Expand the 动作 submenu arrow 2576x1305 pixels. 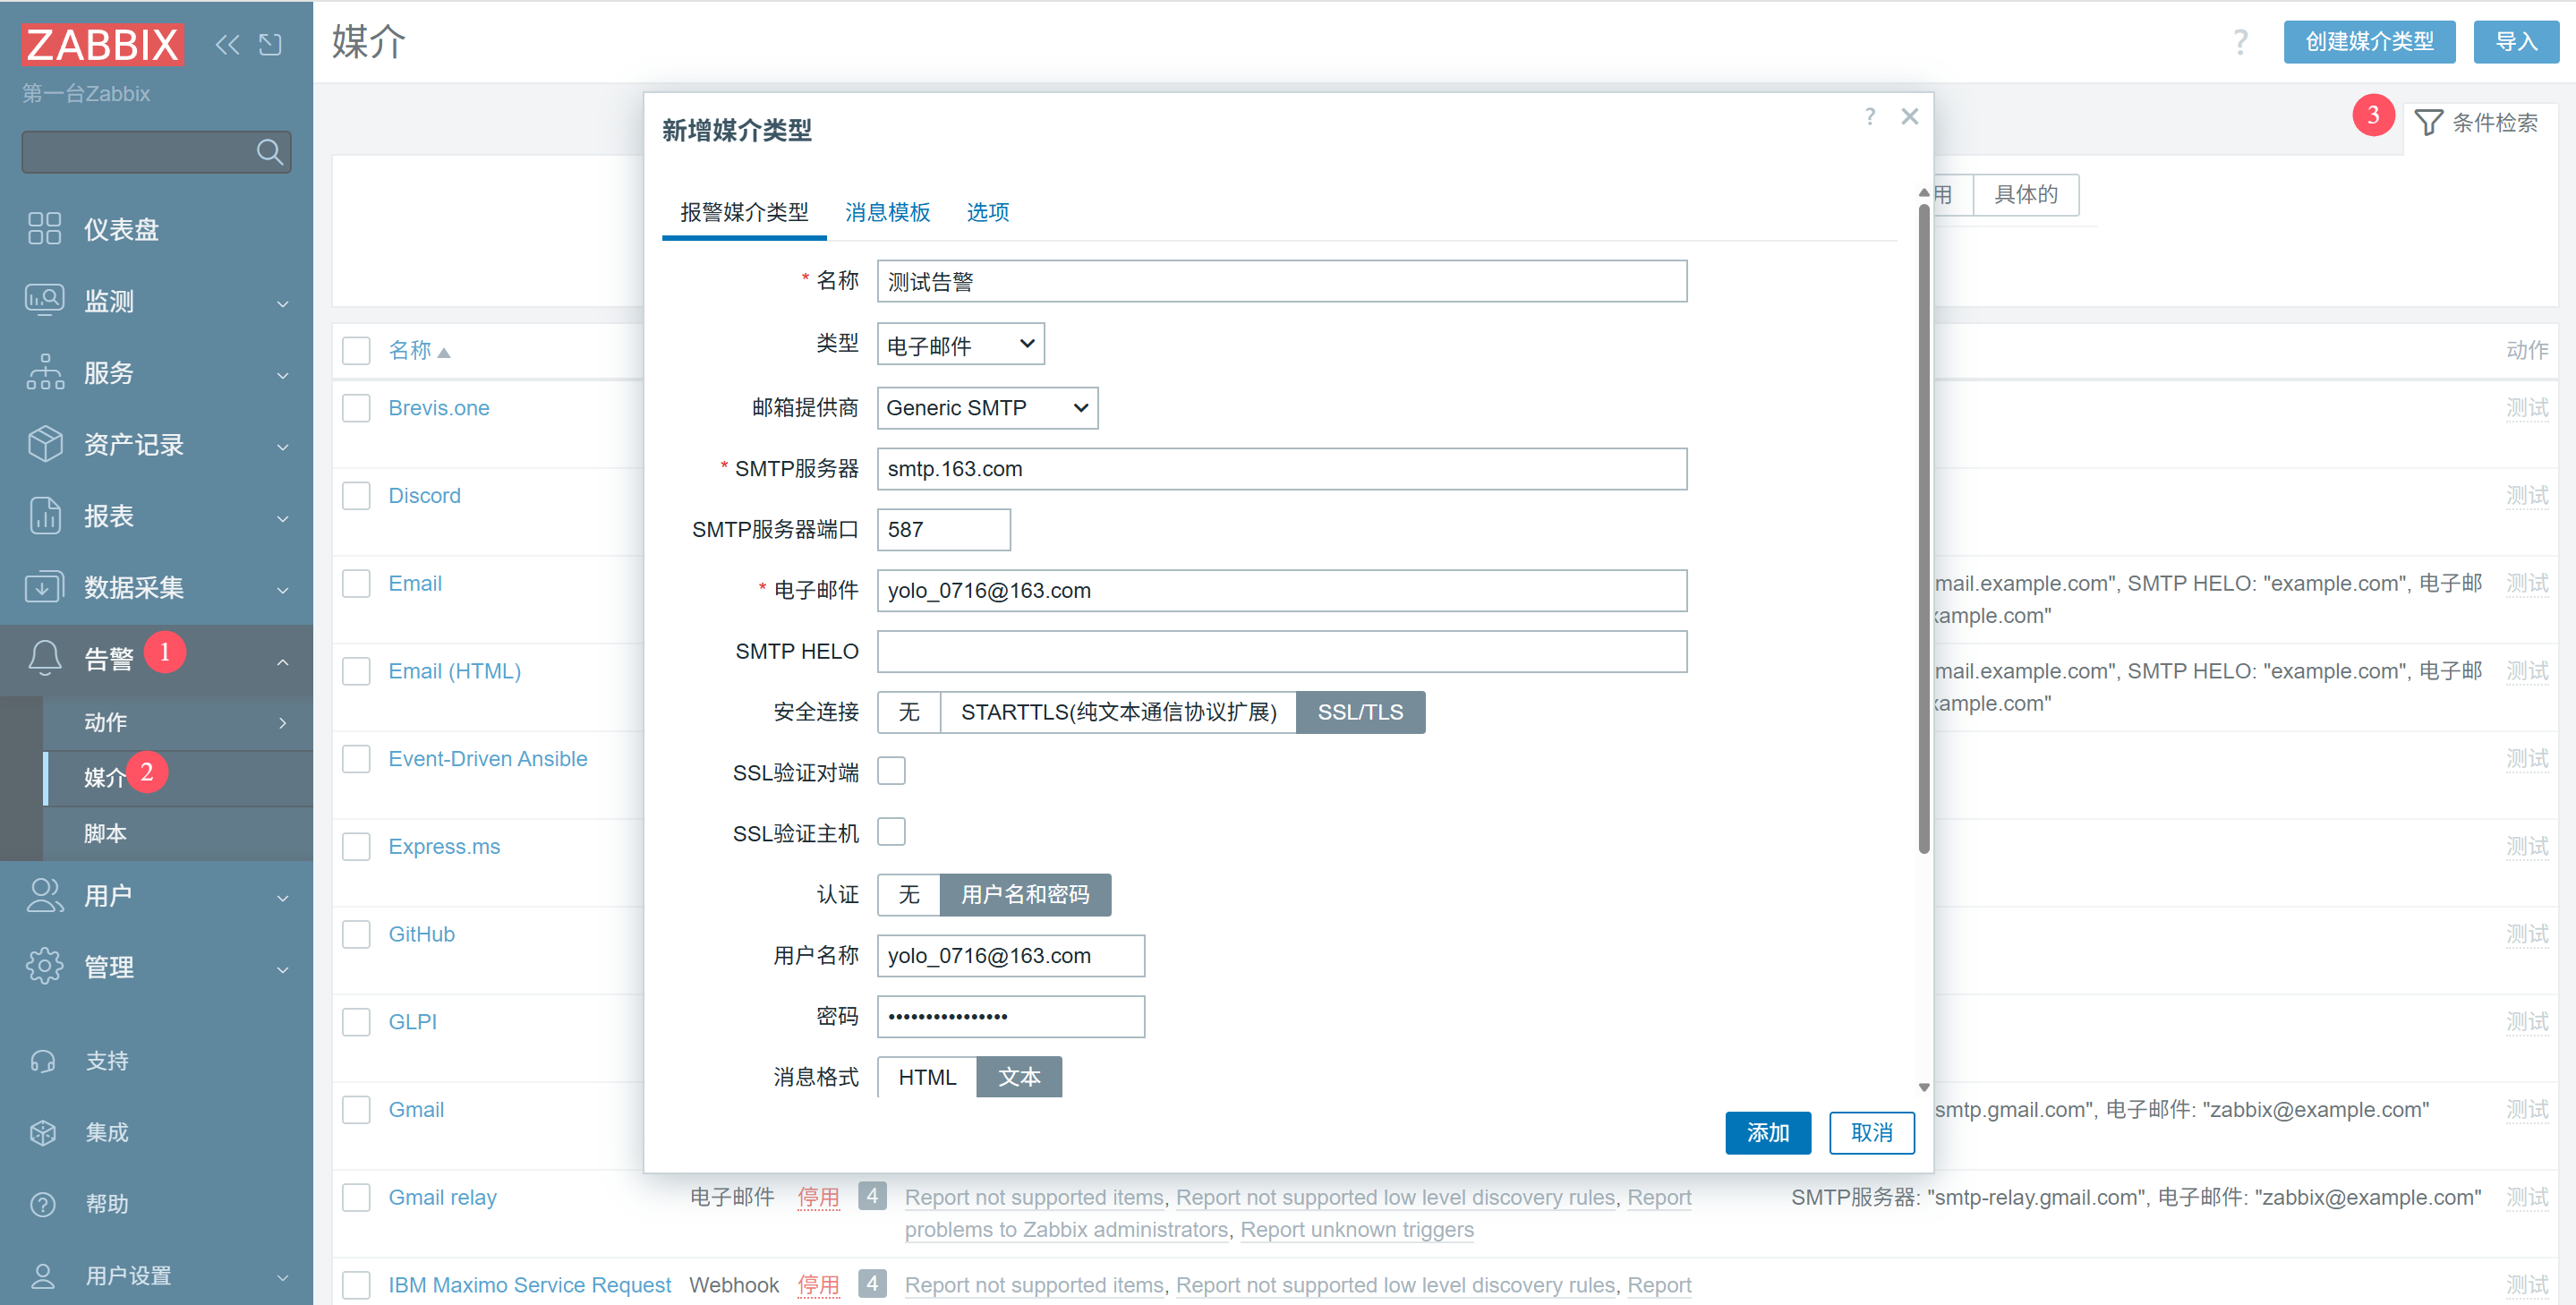(283, 722)
